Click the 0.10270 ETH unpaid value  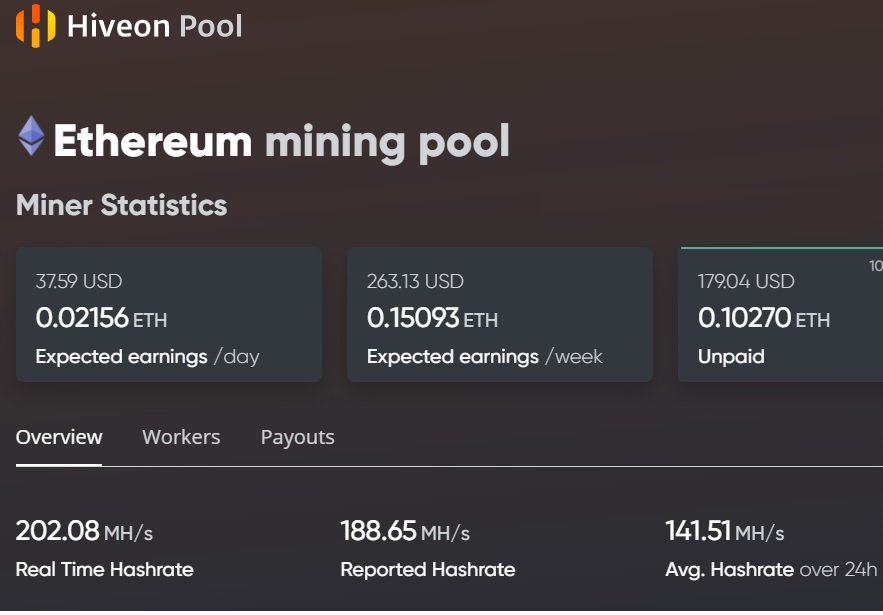764,318
